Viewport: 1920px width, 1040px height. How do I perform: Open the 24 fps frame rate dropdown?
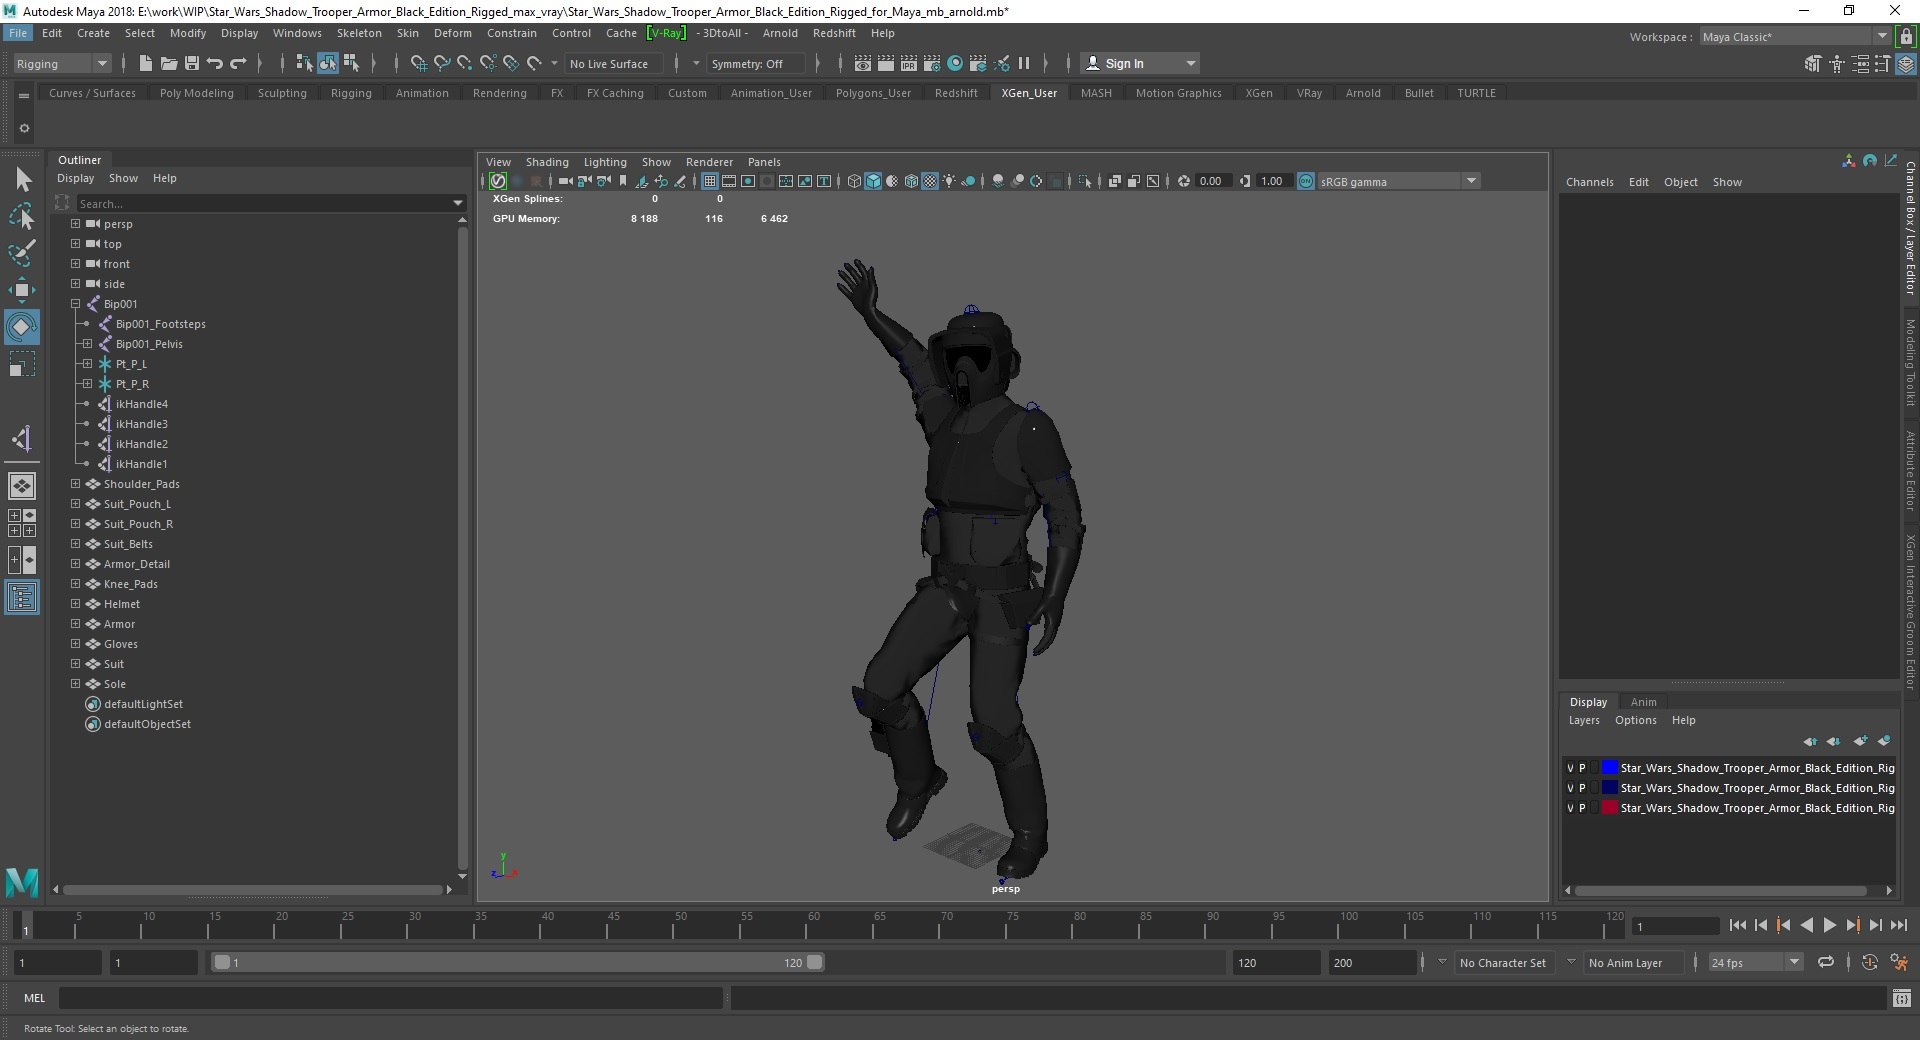pyautogui.click(x=1755, y=962)
